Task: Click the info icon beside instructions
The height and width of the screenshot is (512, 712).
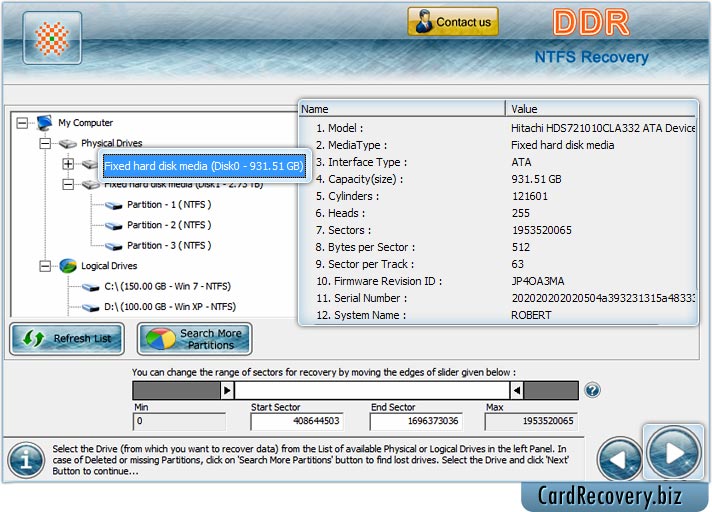Action: (26, 460)
